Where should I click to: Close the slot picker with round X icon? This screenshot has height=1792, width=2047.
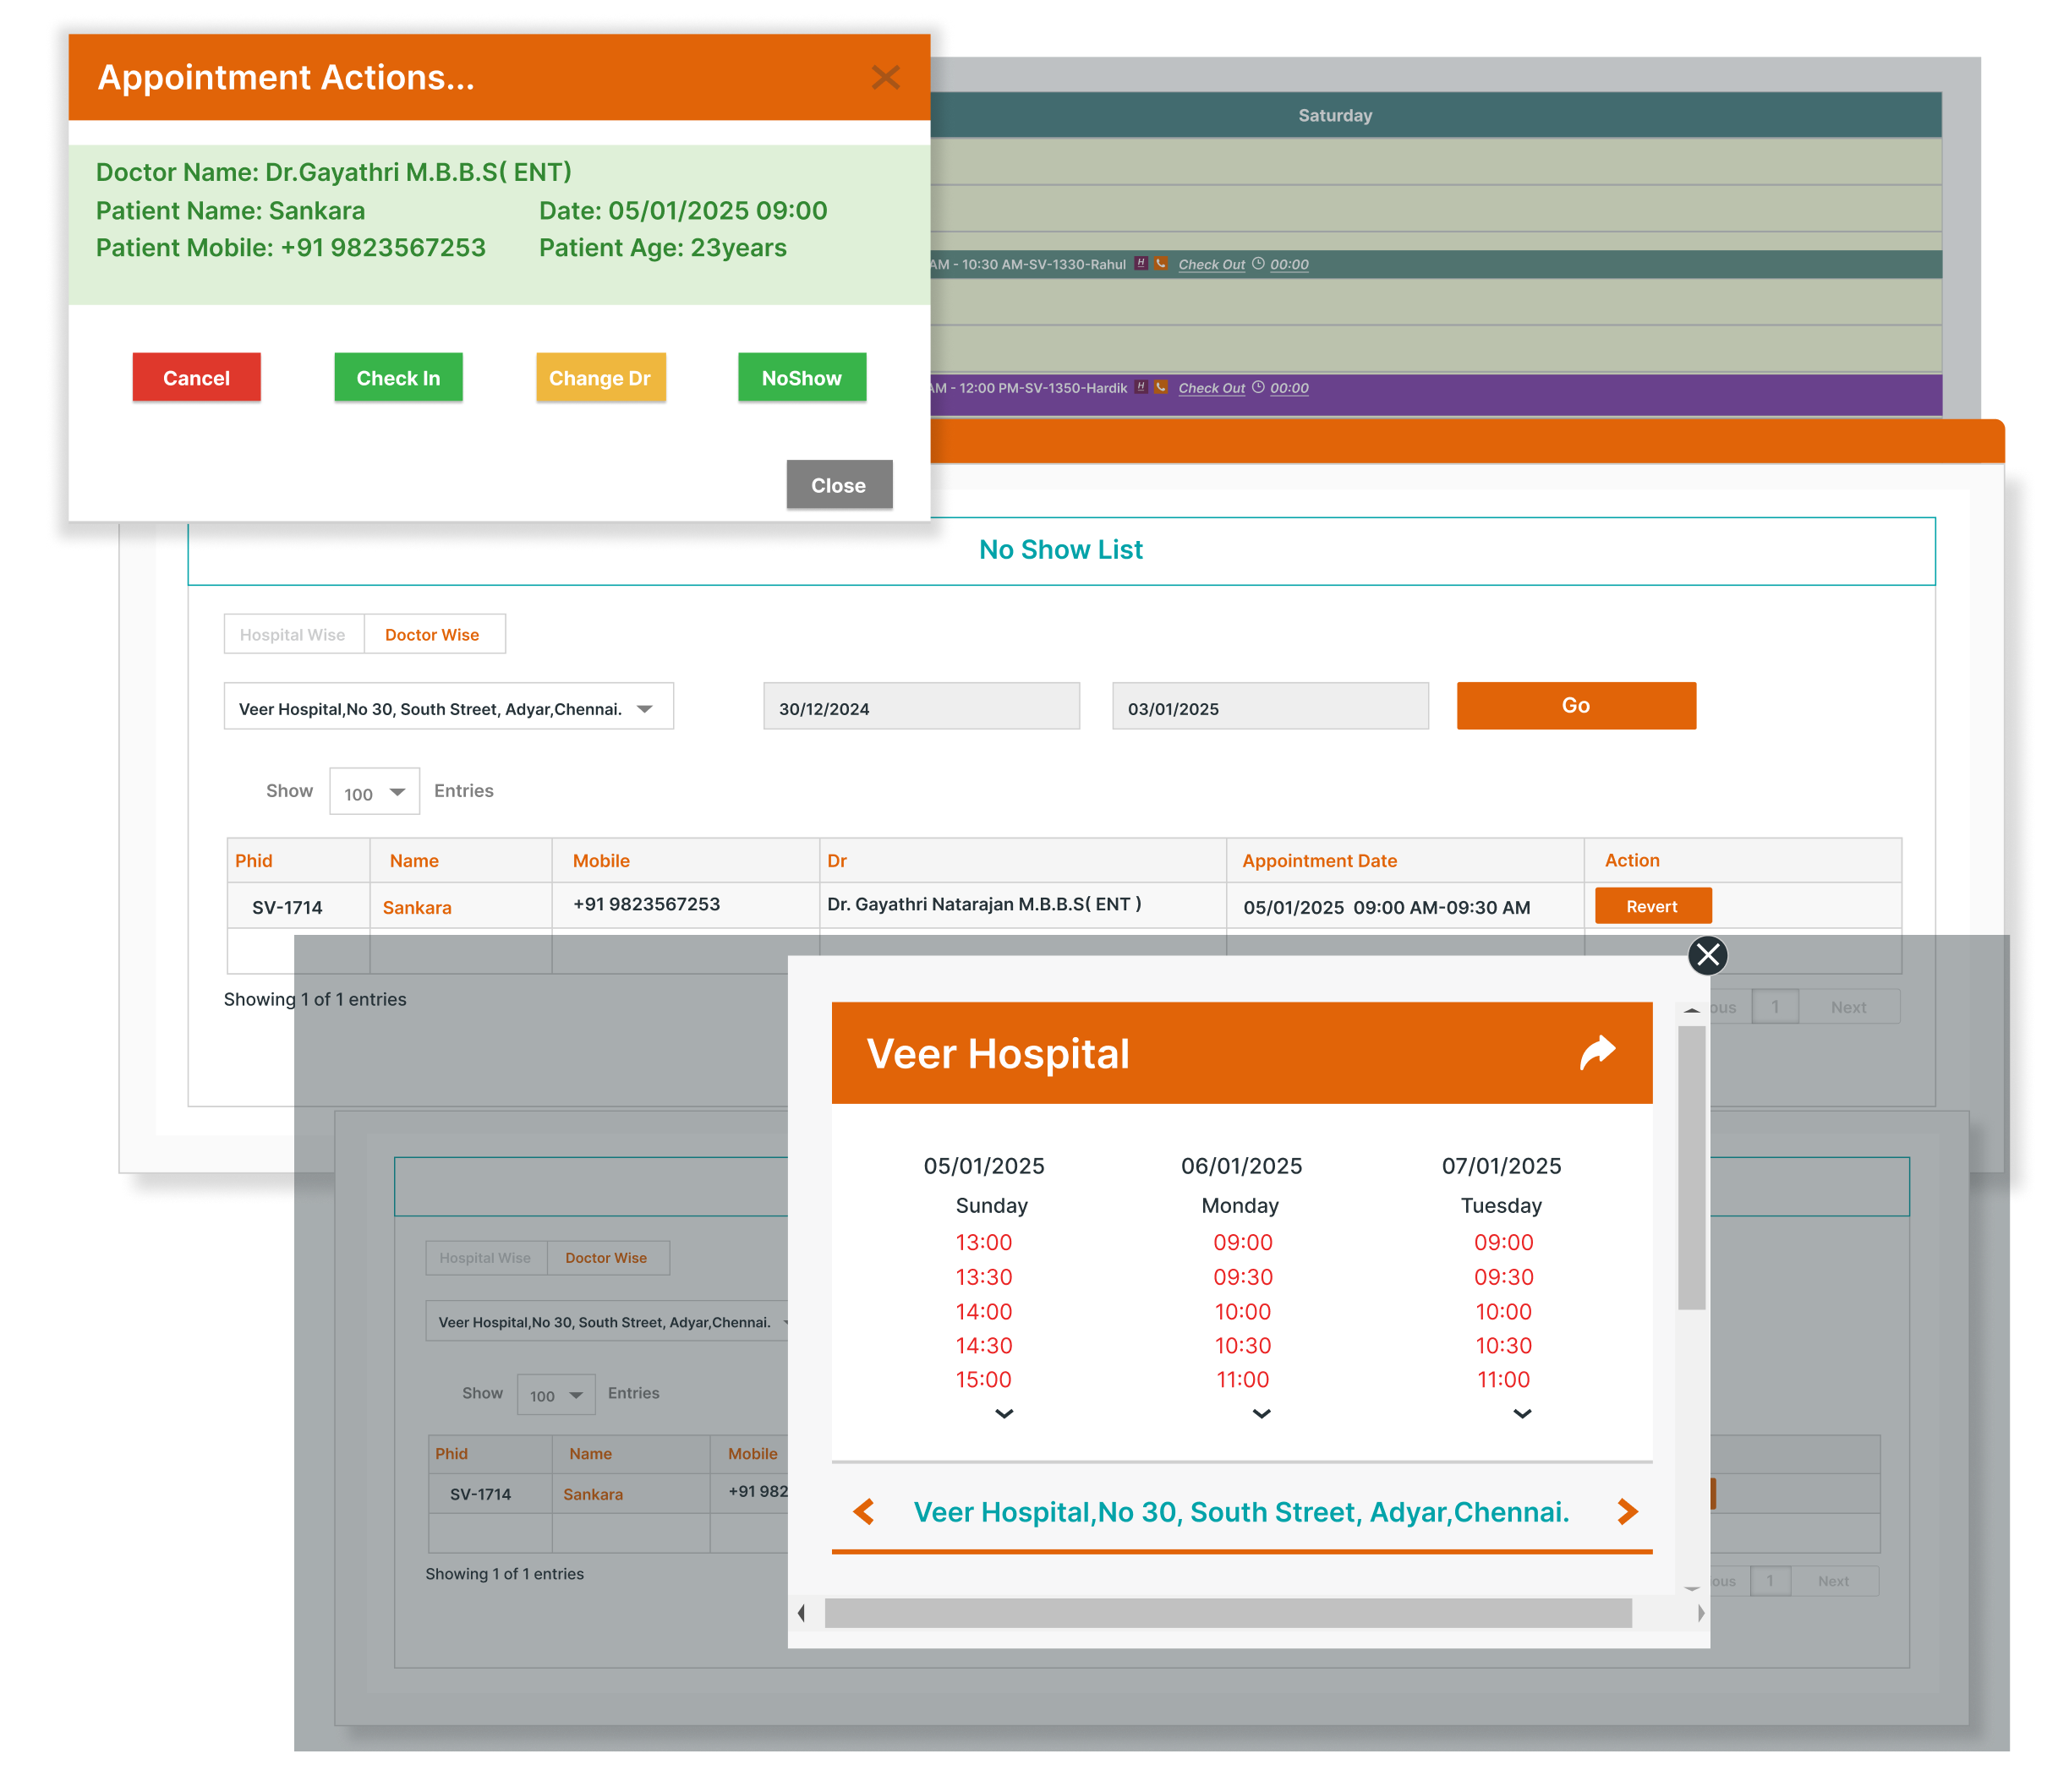[1707, 955]
